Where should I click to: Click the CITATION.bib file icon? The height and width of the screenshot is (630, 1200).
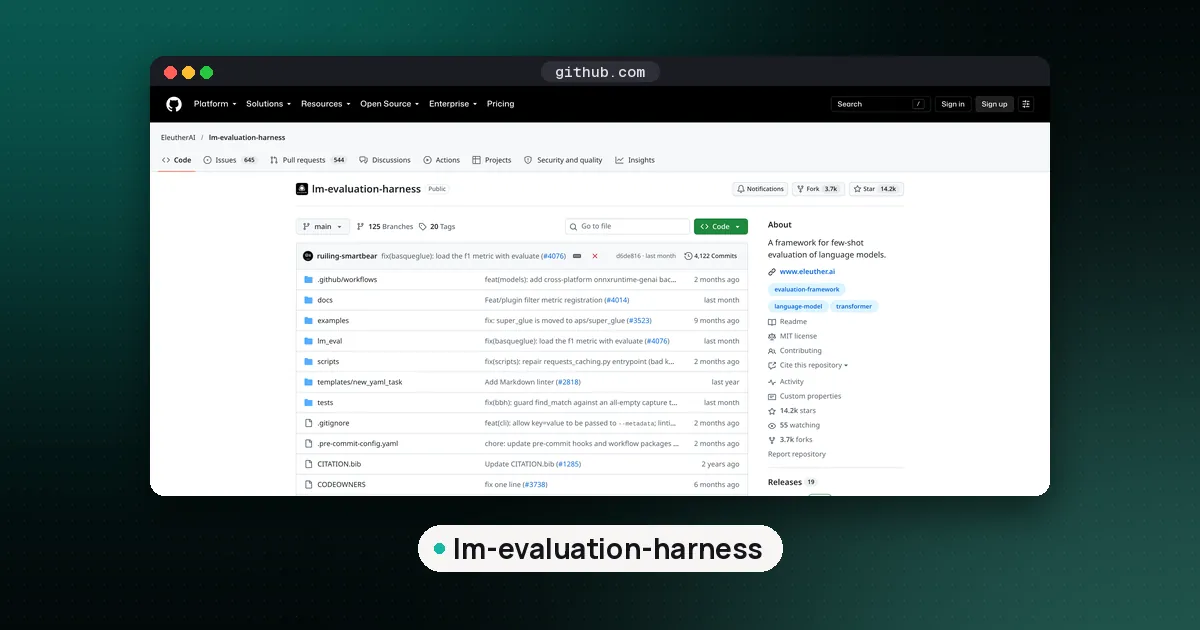click(x=309, y=464)
